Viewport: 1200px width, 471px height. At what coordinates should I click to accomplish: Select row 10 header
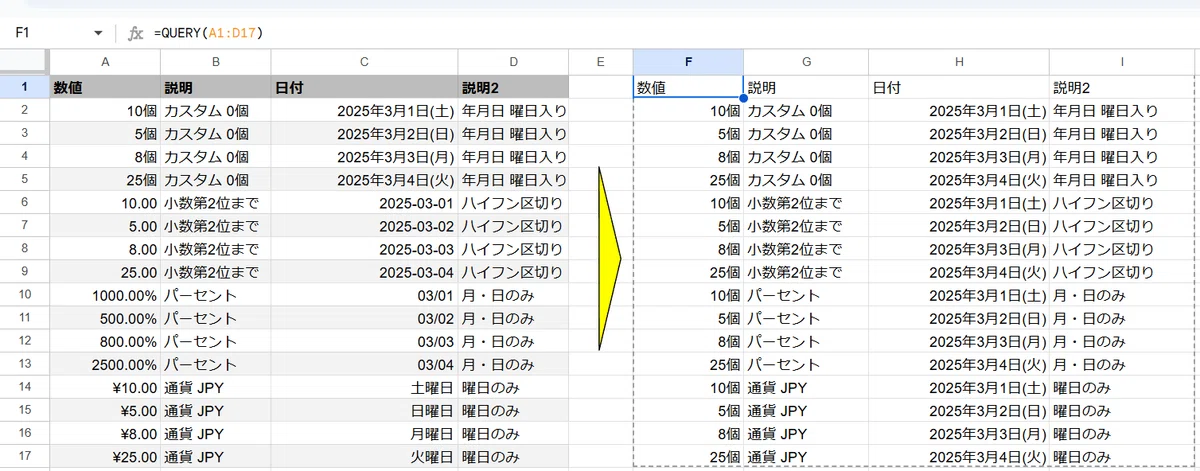[24, 295]
